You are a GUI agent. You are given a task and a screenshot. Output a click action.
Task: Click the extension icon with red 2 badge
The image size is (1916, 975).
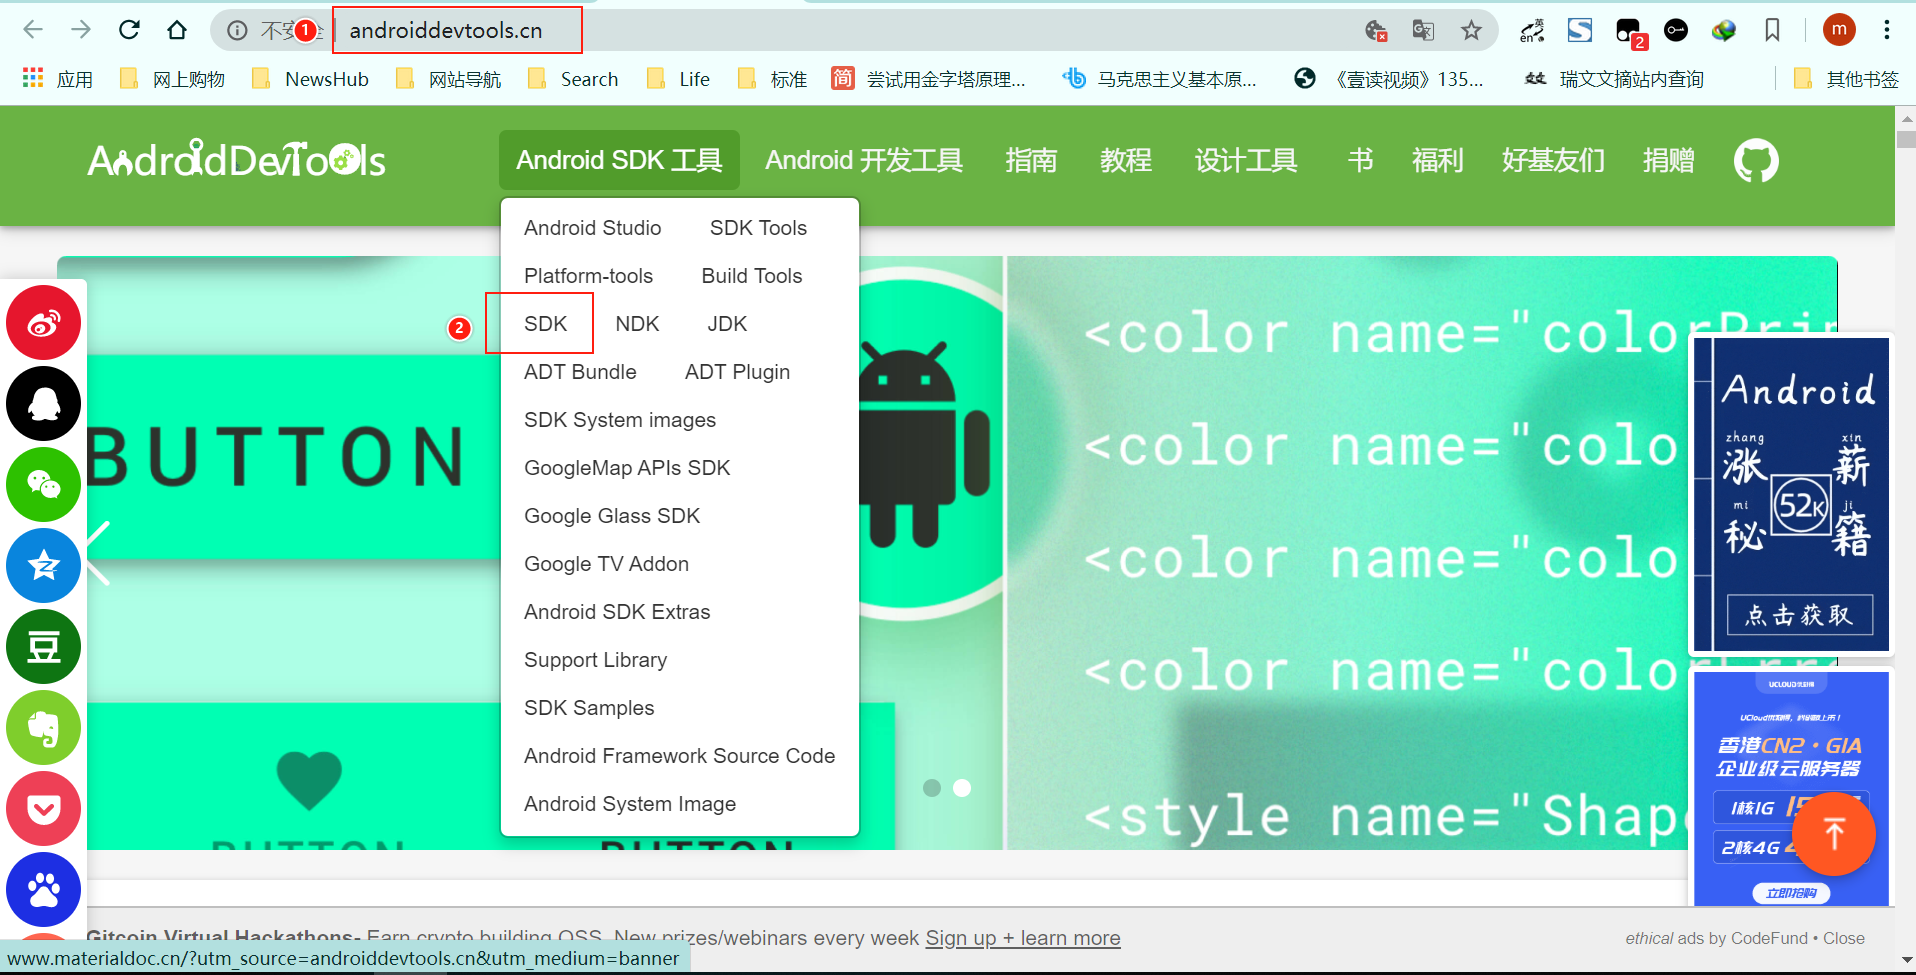(1629, 32)
